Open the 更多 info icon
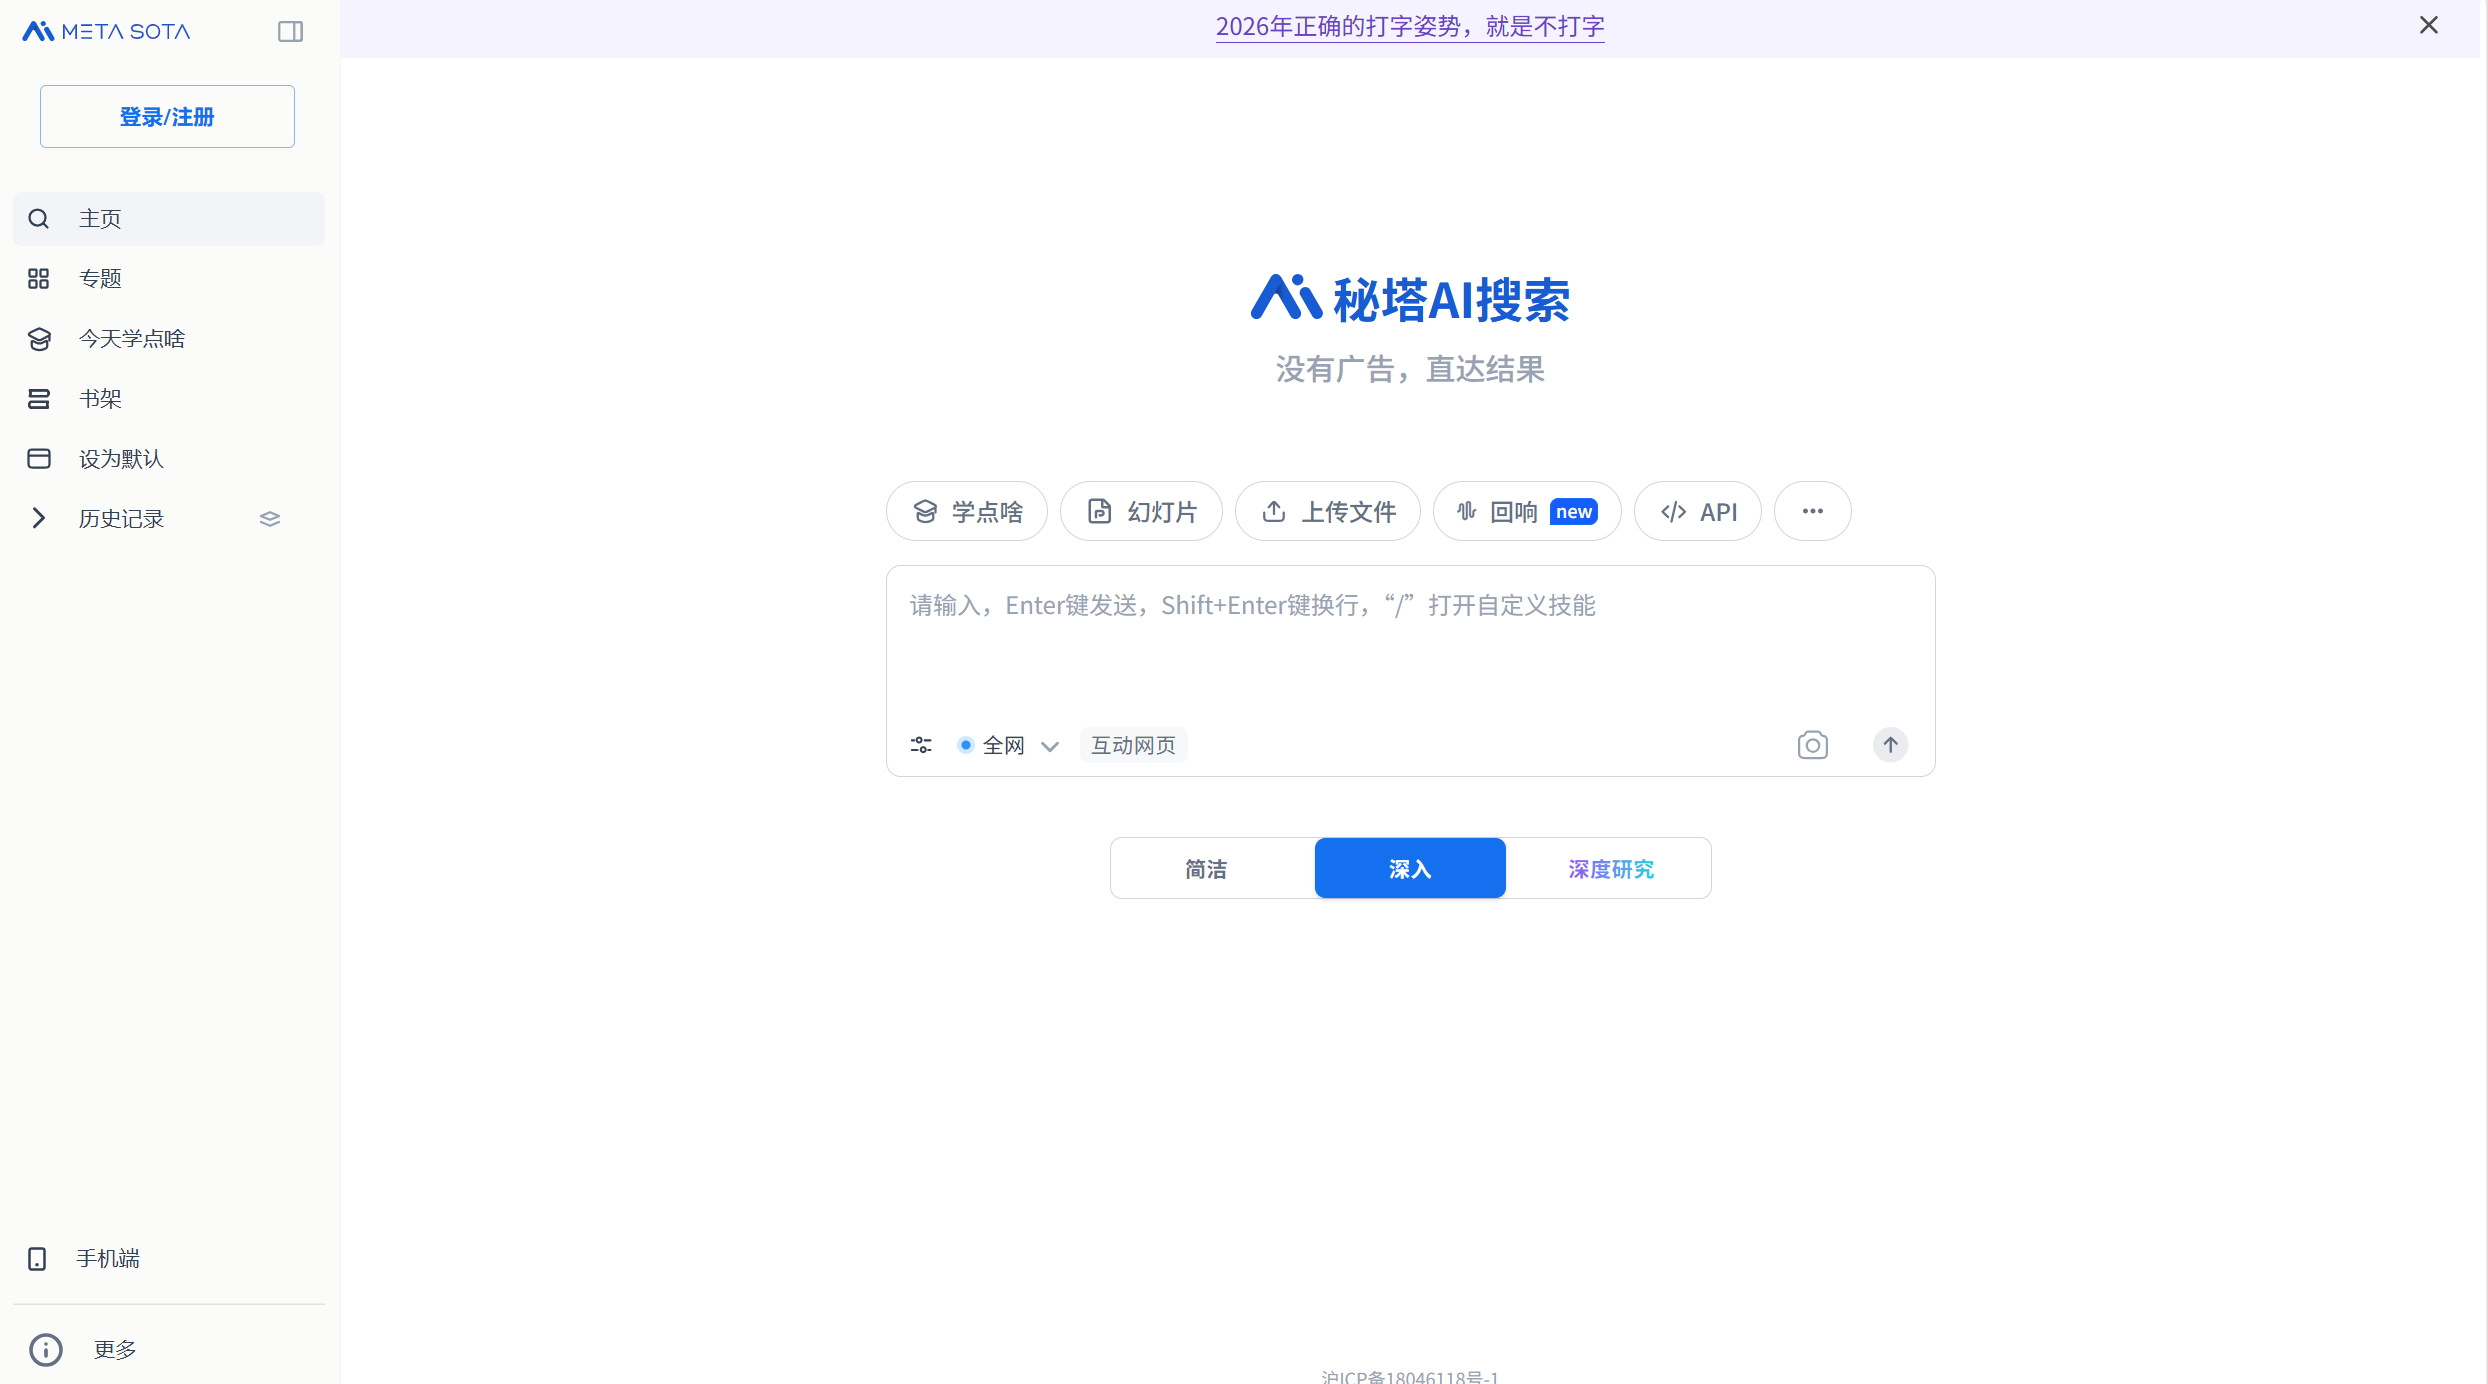Viewport: 2488px width, 1384px height. (46, 1349)
